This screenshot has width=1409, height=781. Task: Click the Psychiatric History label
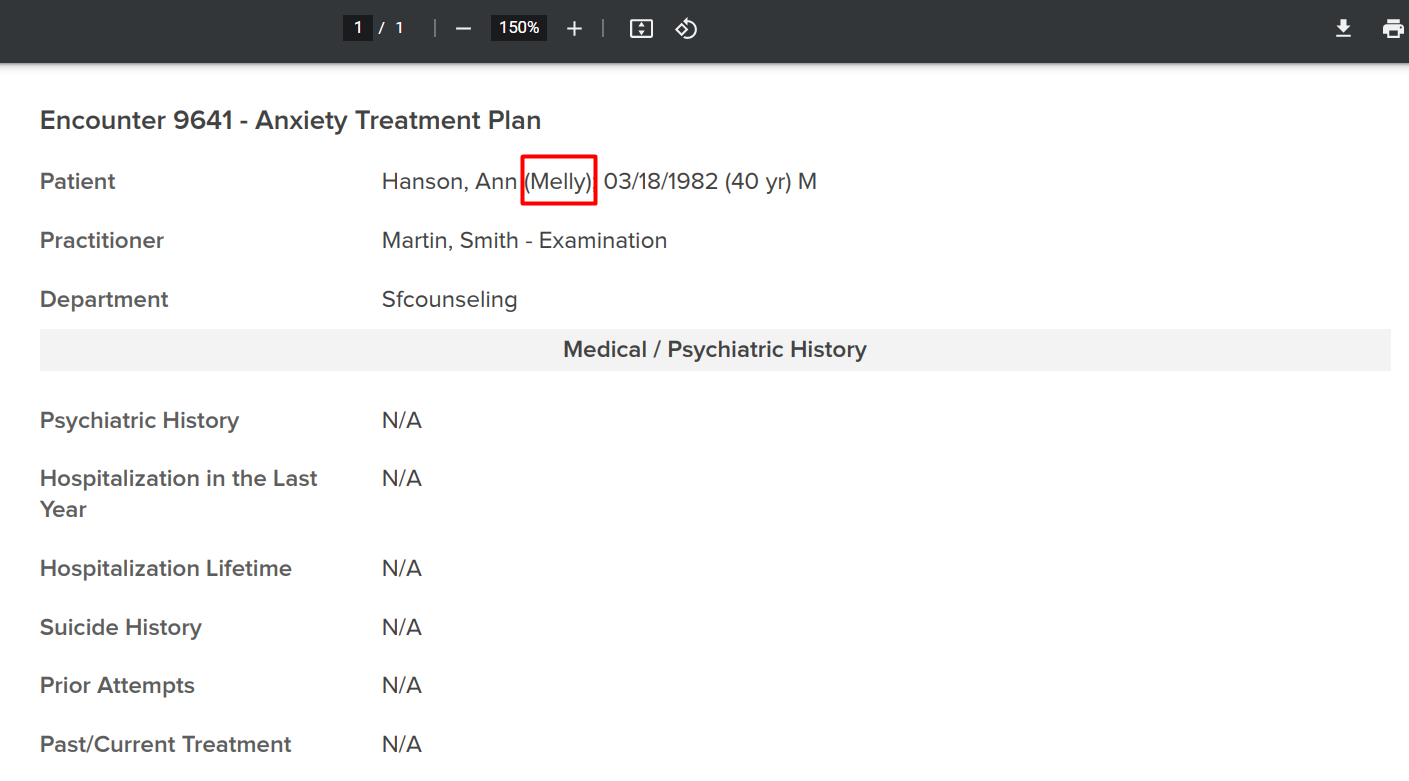point(139,421)
